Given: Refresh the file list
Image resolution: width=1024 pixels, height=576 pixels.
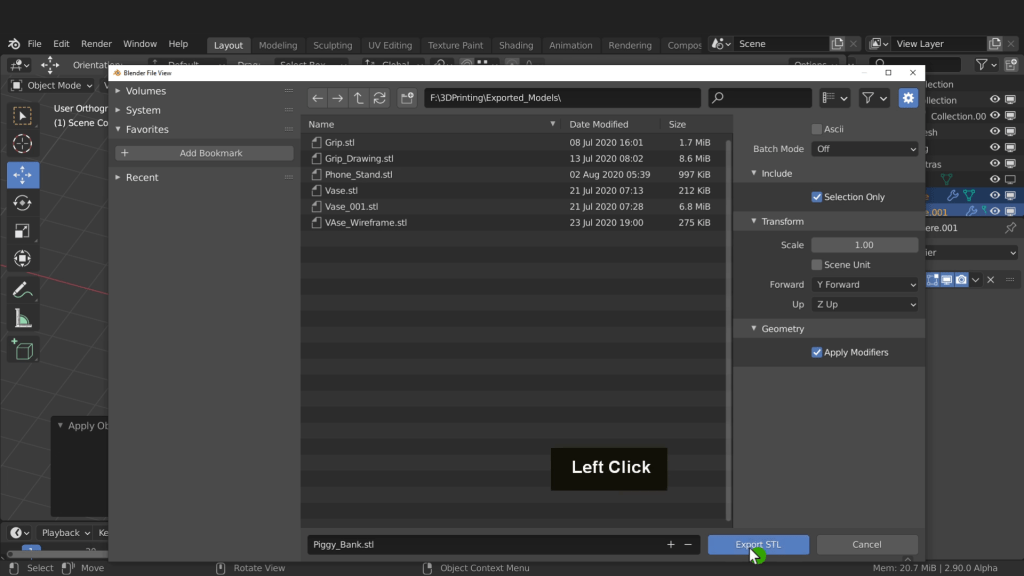Looking at the screenshot, I should pos(380,98).
